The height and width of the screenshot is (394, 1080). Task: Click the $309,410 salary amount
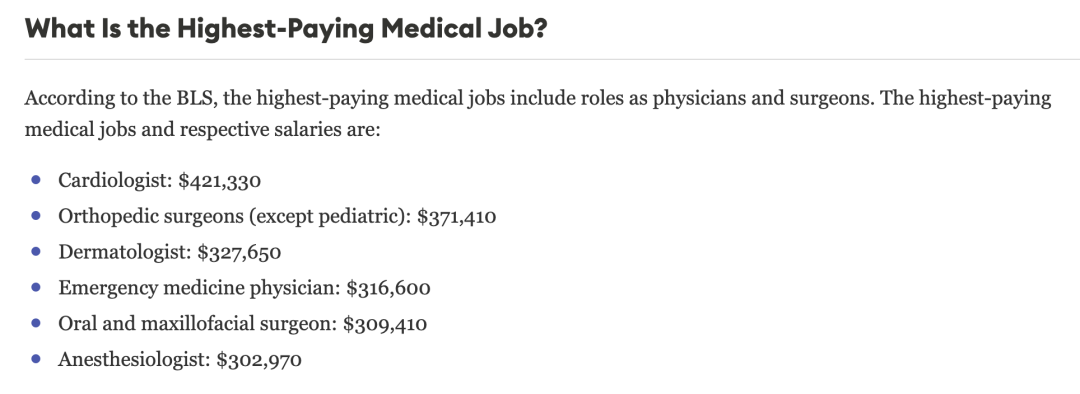point(385,324)
